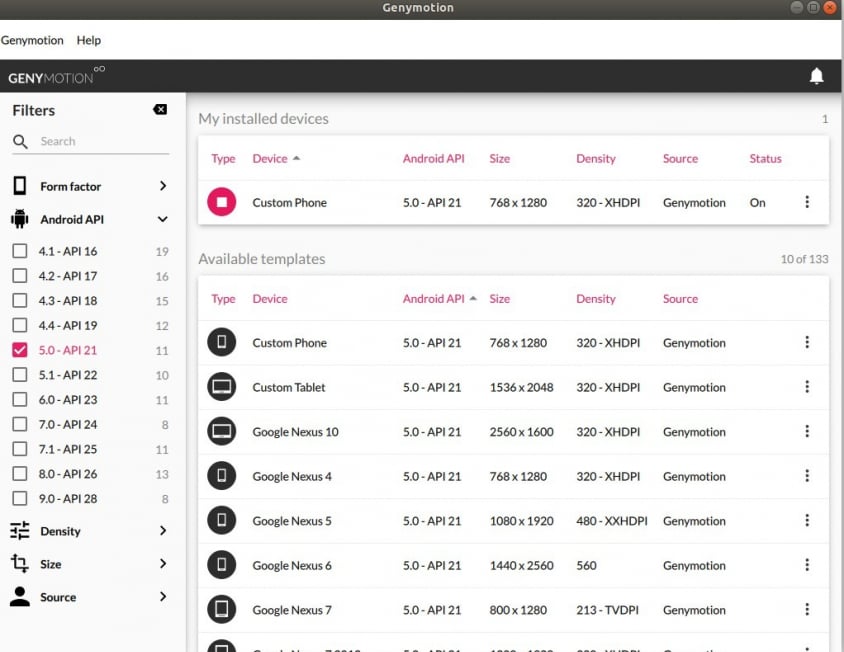Sort templates by Type column
The width and height of the screenshot is (844, 652).
pyautogui.click(x=223, y=299)
